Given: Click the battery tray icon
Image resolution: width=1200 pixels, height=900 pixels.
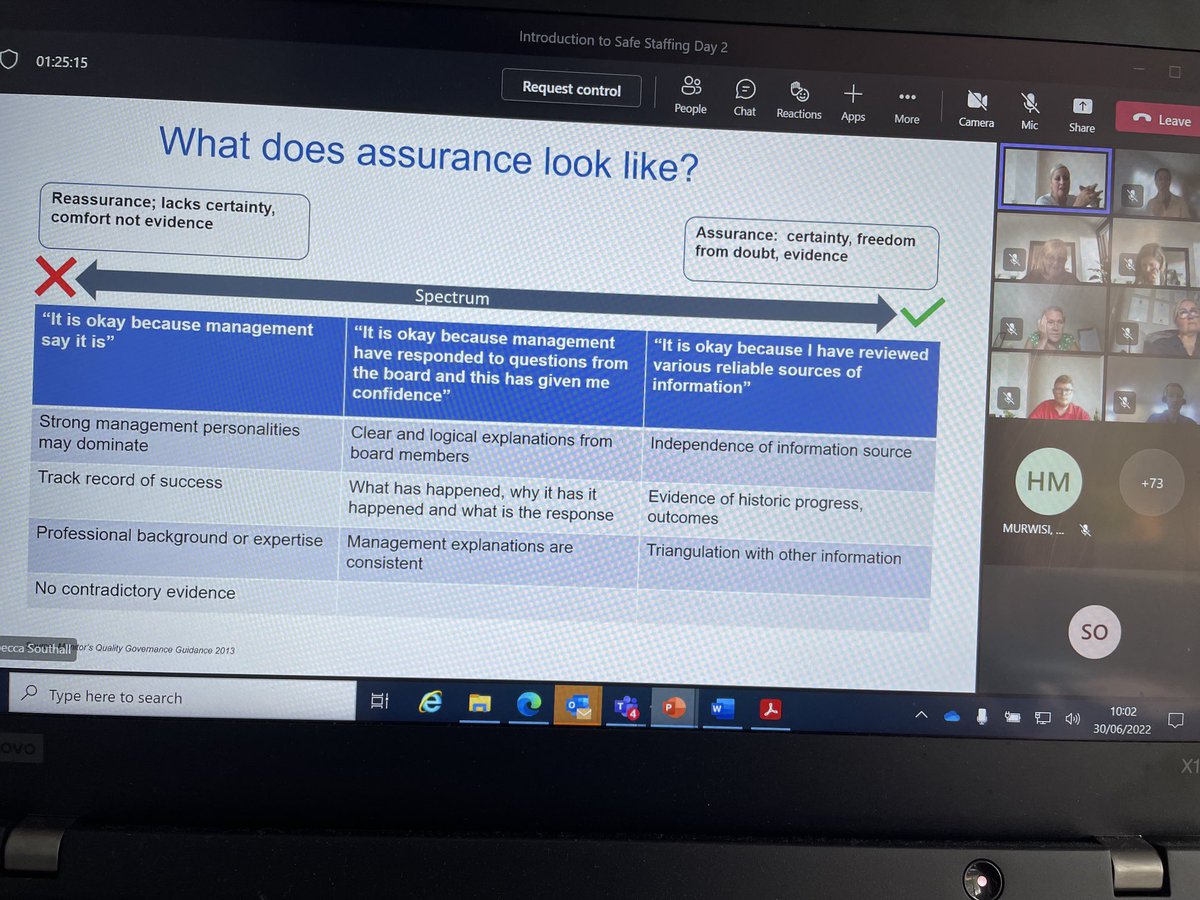Looking at the screenshot, I should pyautogui.click(x=1012, y=717).
